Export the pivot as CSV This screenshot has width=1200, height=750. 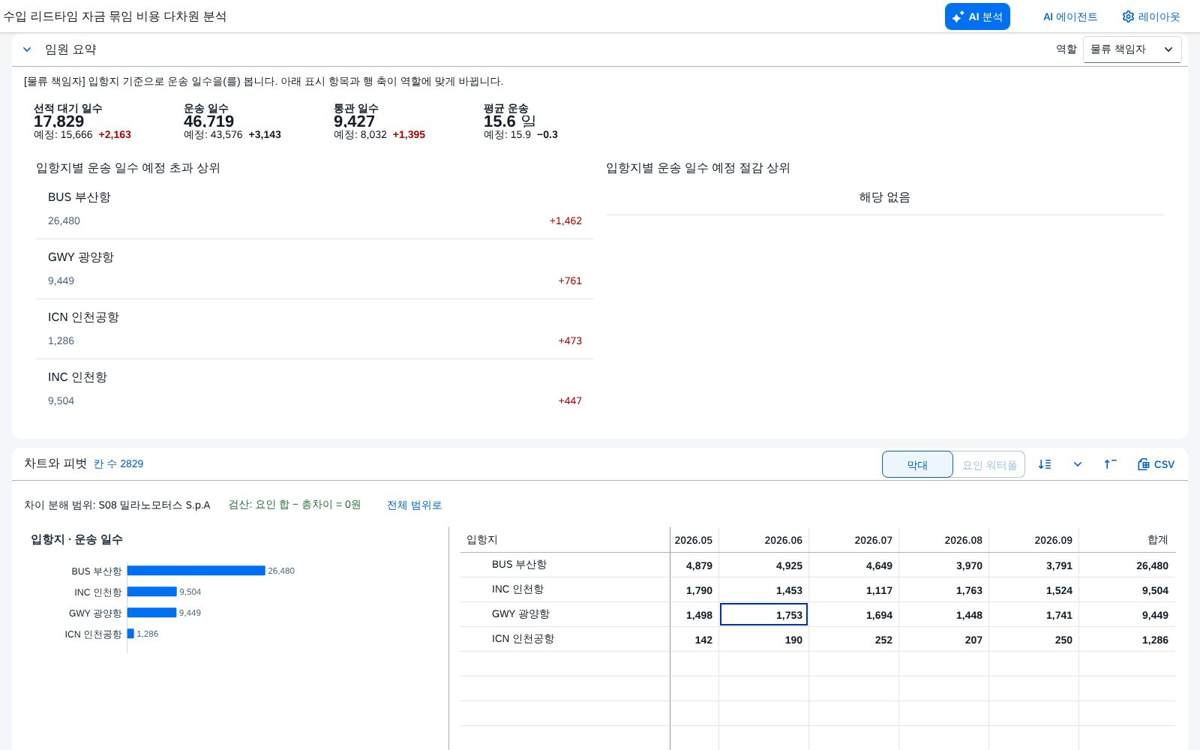coord(1156,464)
